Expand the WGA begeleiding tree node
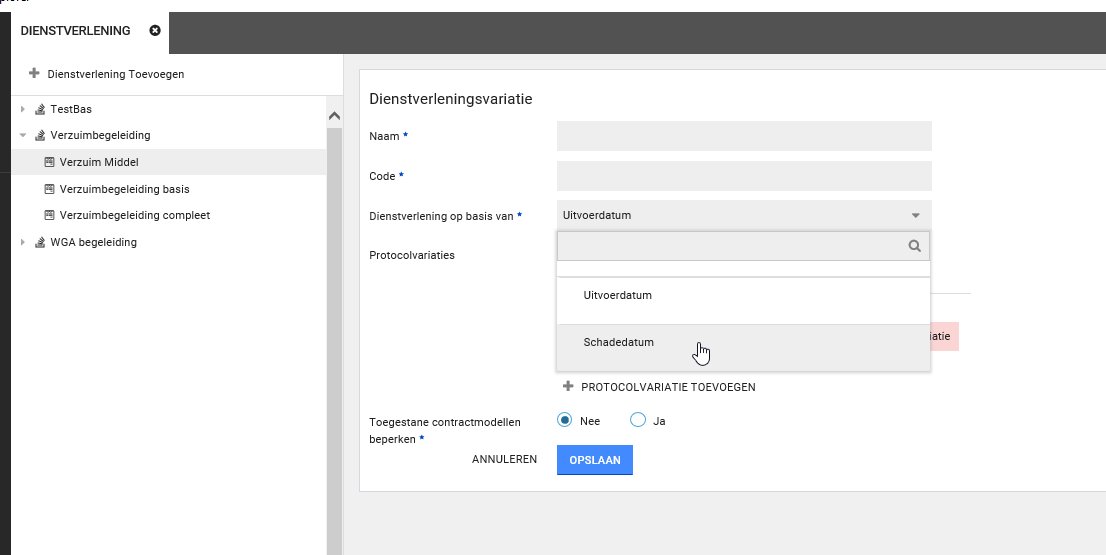 point(23,242)
